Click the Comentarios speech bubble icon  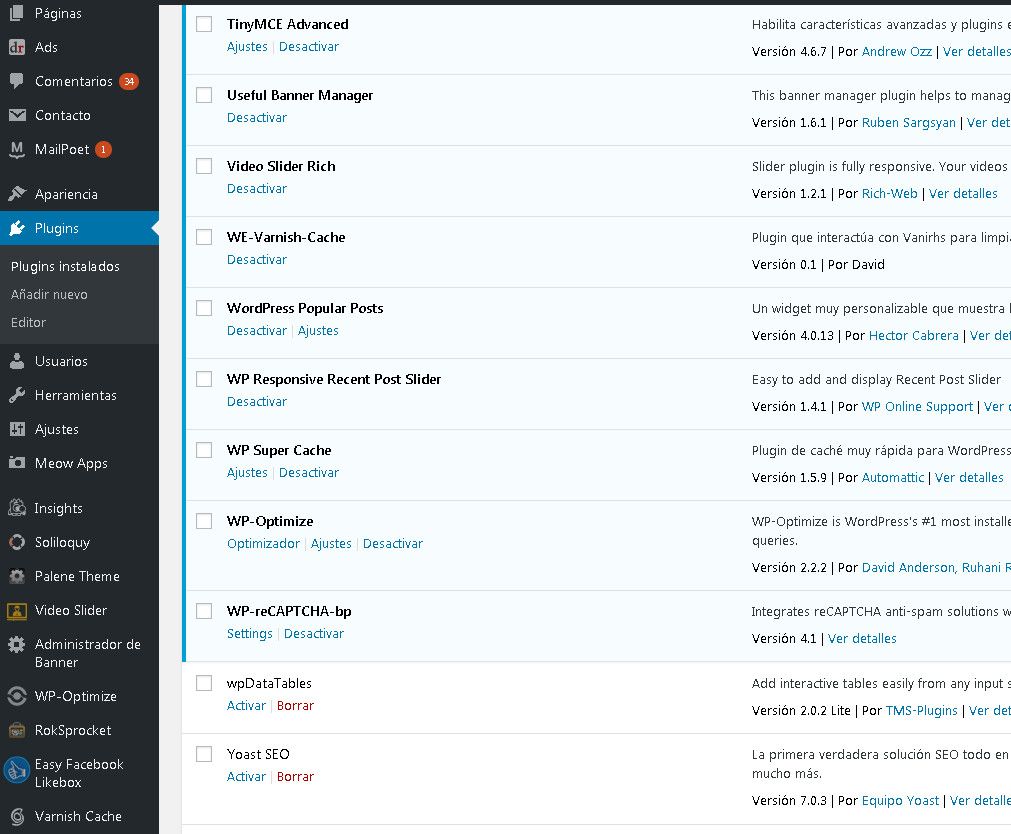(17, 81)
